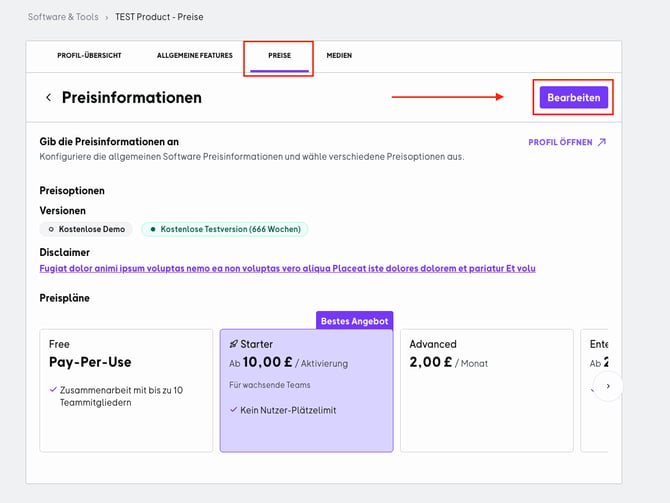Click the checkmark next to Kein Nutzer-Plätzelimit

(233, 410)
